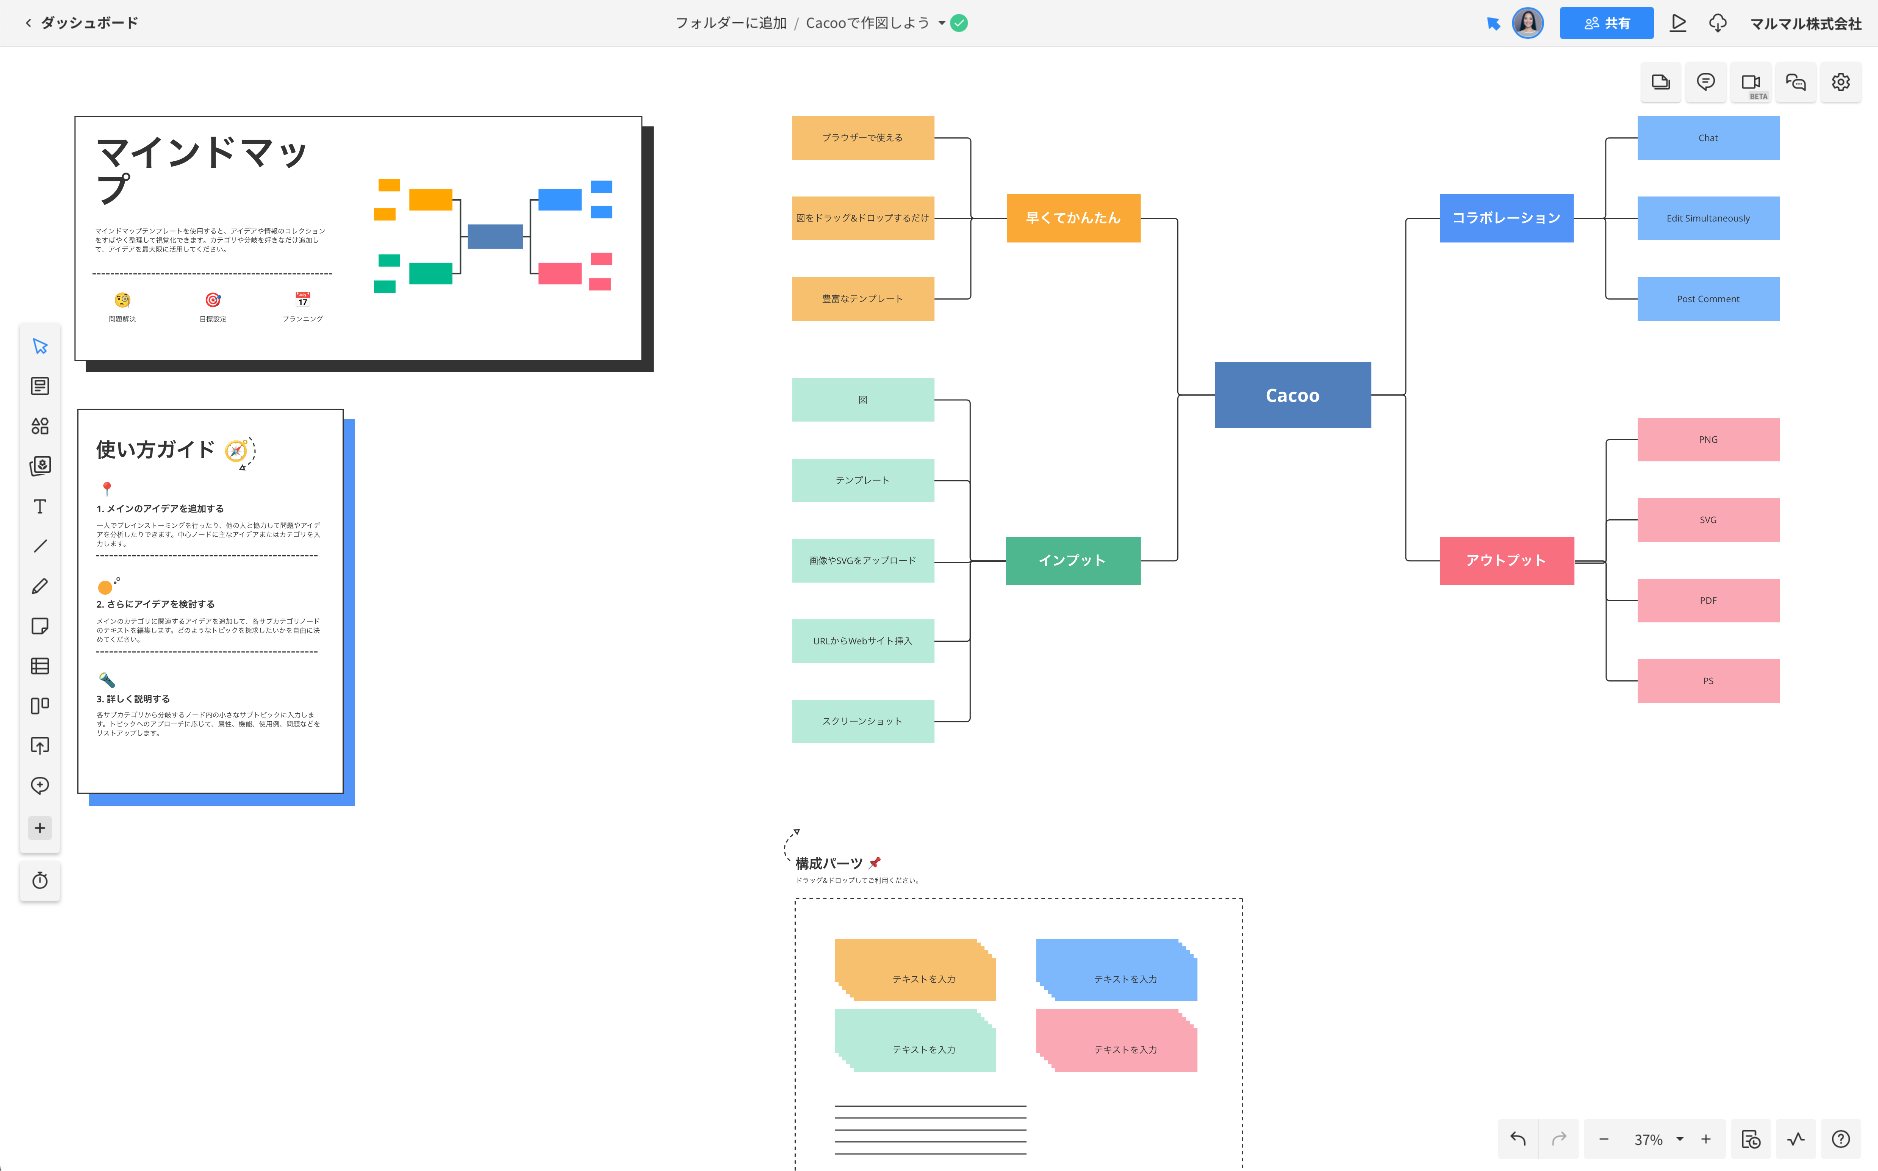The width and height of the screenshot is (1878, 1171).
Task: Open the Comments panel icon
Action: click(1706, 82)
